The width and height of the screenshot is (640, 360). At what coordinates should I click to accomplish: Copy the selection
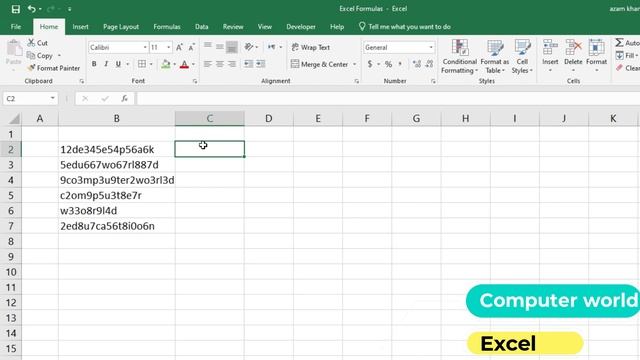(40, 56)
